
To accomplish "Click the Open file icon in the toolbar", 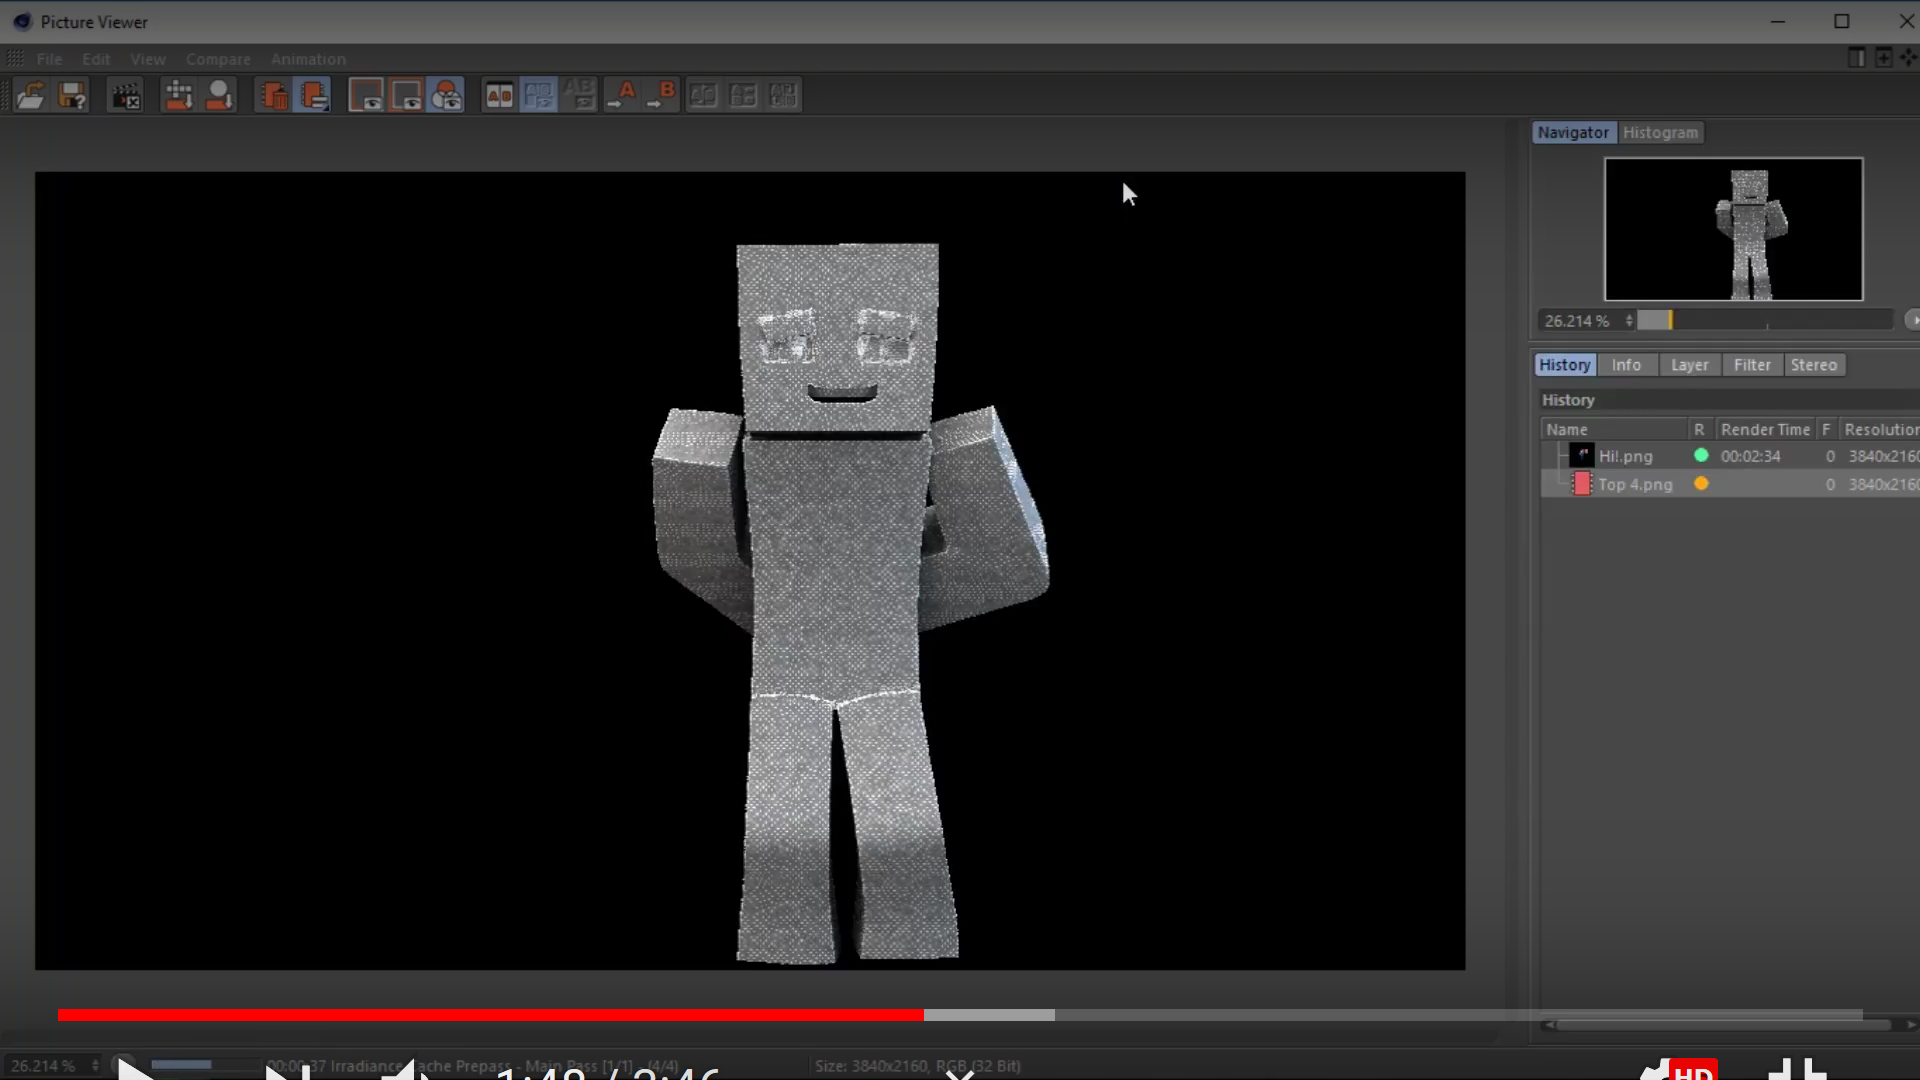I will tap(30, 95).
